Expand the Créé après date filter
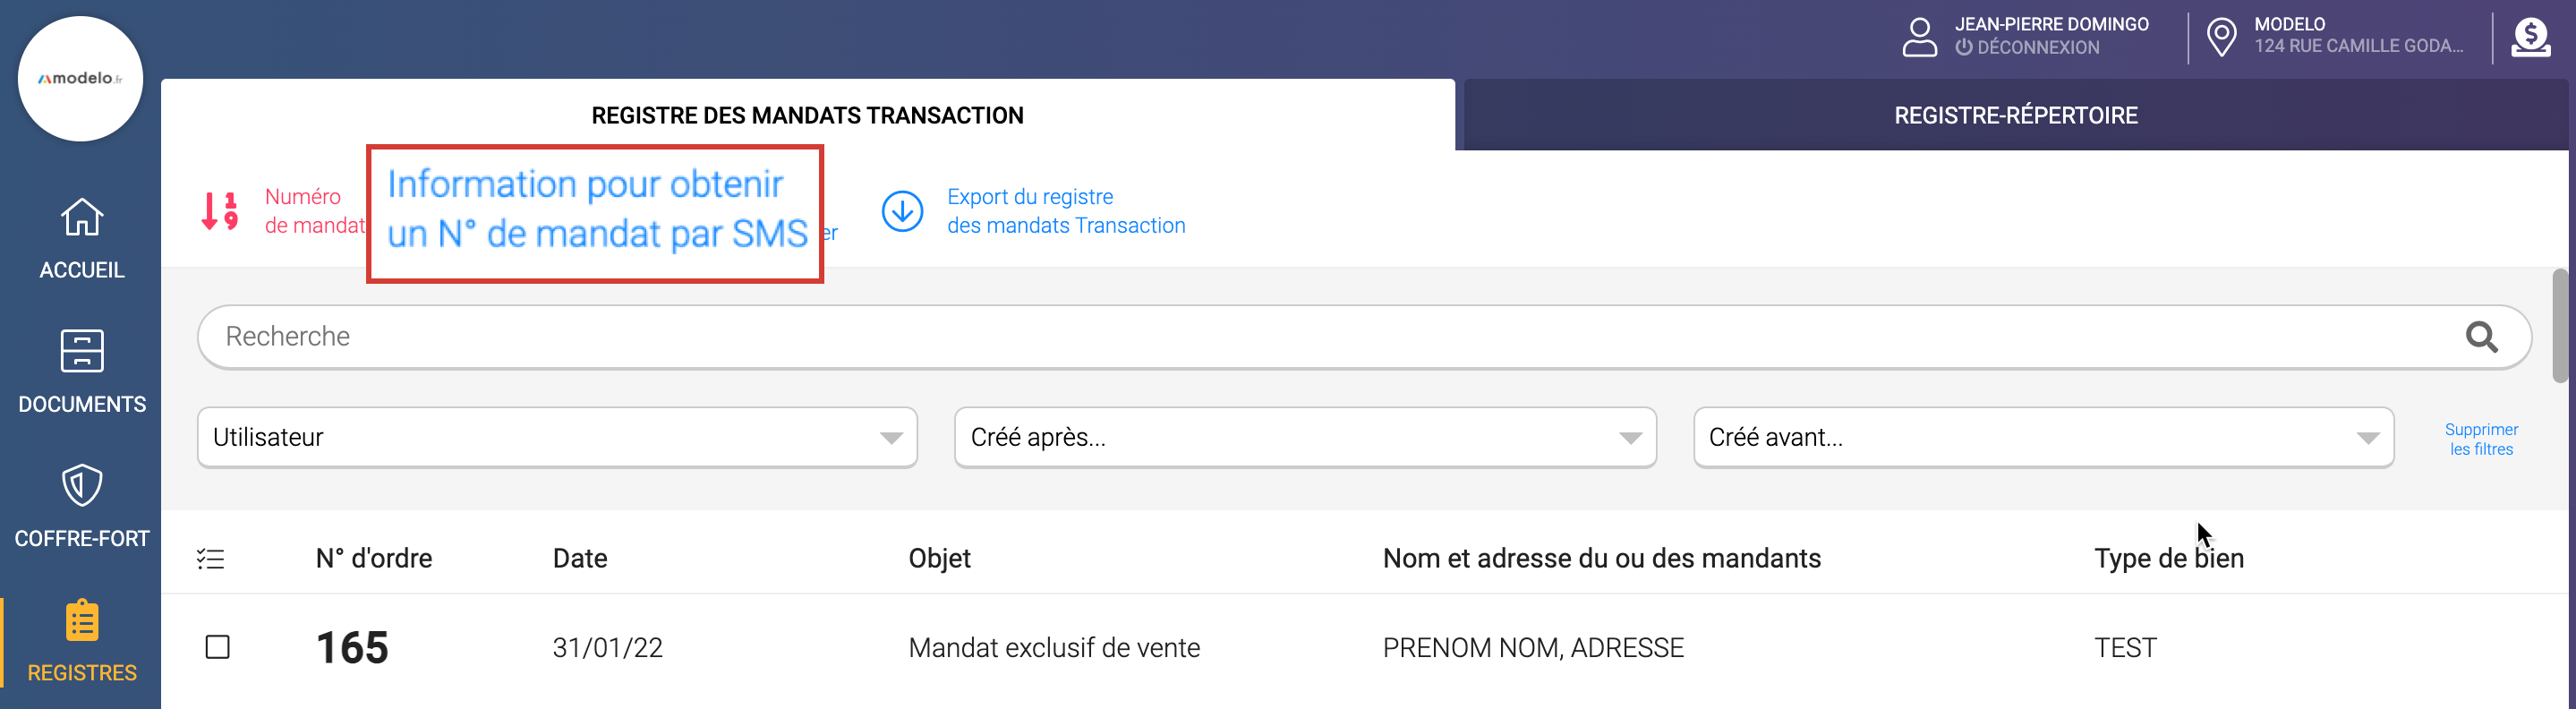This screenshot has width=2576, height=709. click(1305, 437)
